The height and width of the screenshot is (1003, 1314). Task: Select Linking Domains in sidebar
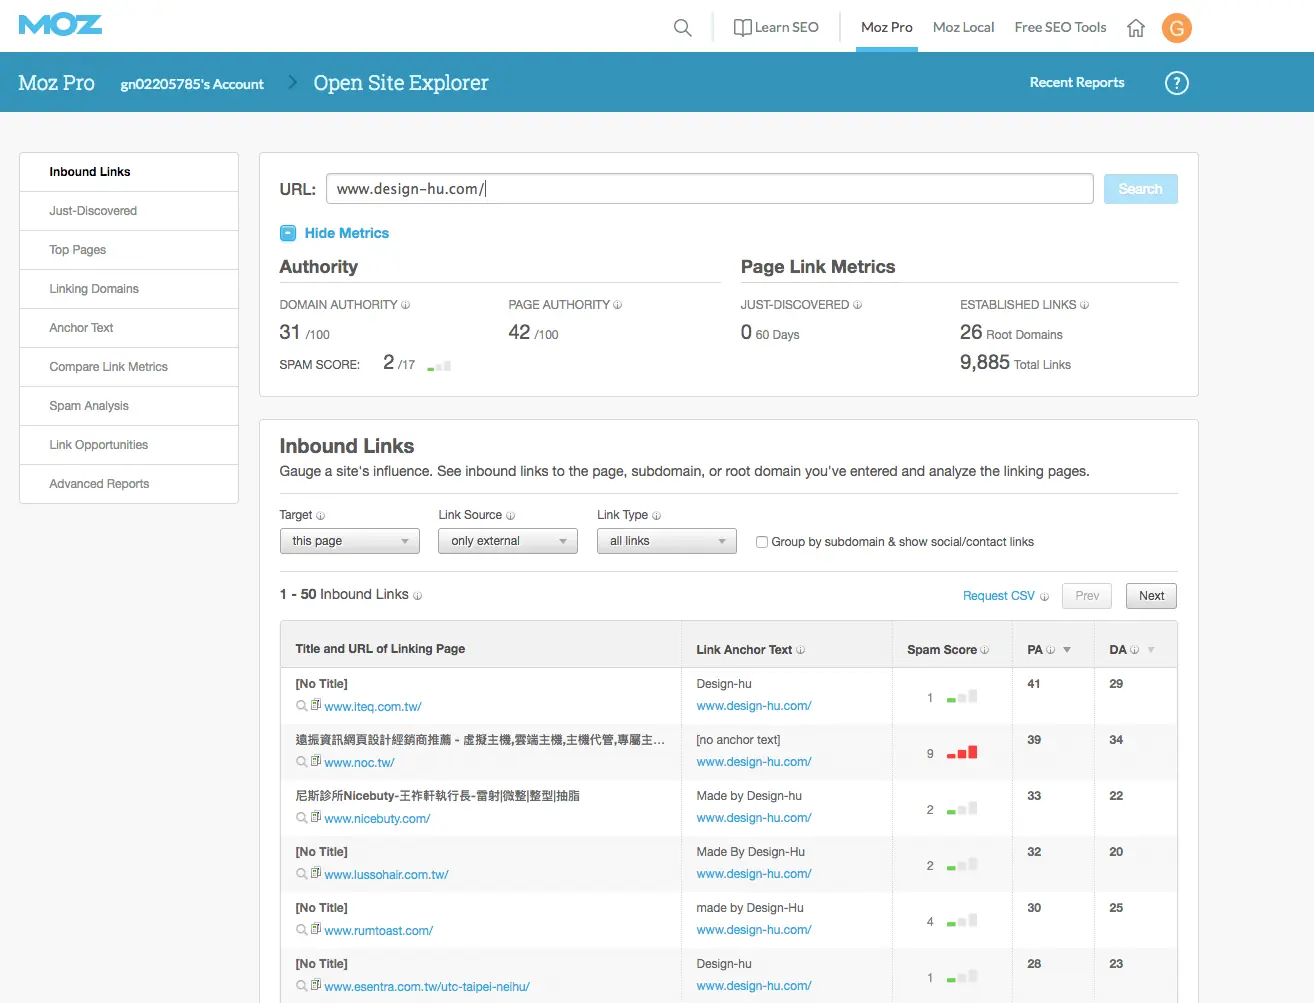click(x=129, y=289)
